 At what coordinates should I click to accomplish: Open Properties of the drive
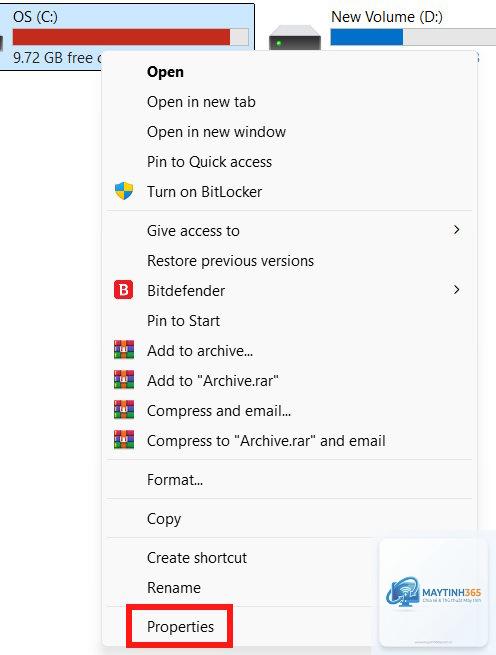point(180,627)
